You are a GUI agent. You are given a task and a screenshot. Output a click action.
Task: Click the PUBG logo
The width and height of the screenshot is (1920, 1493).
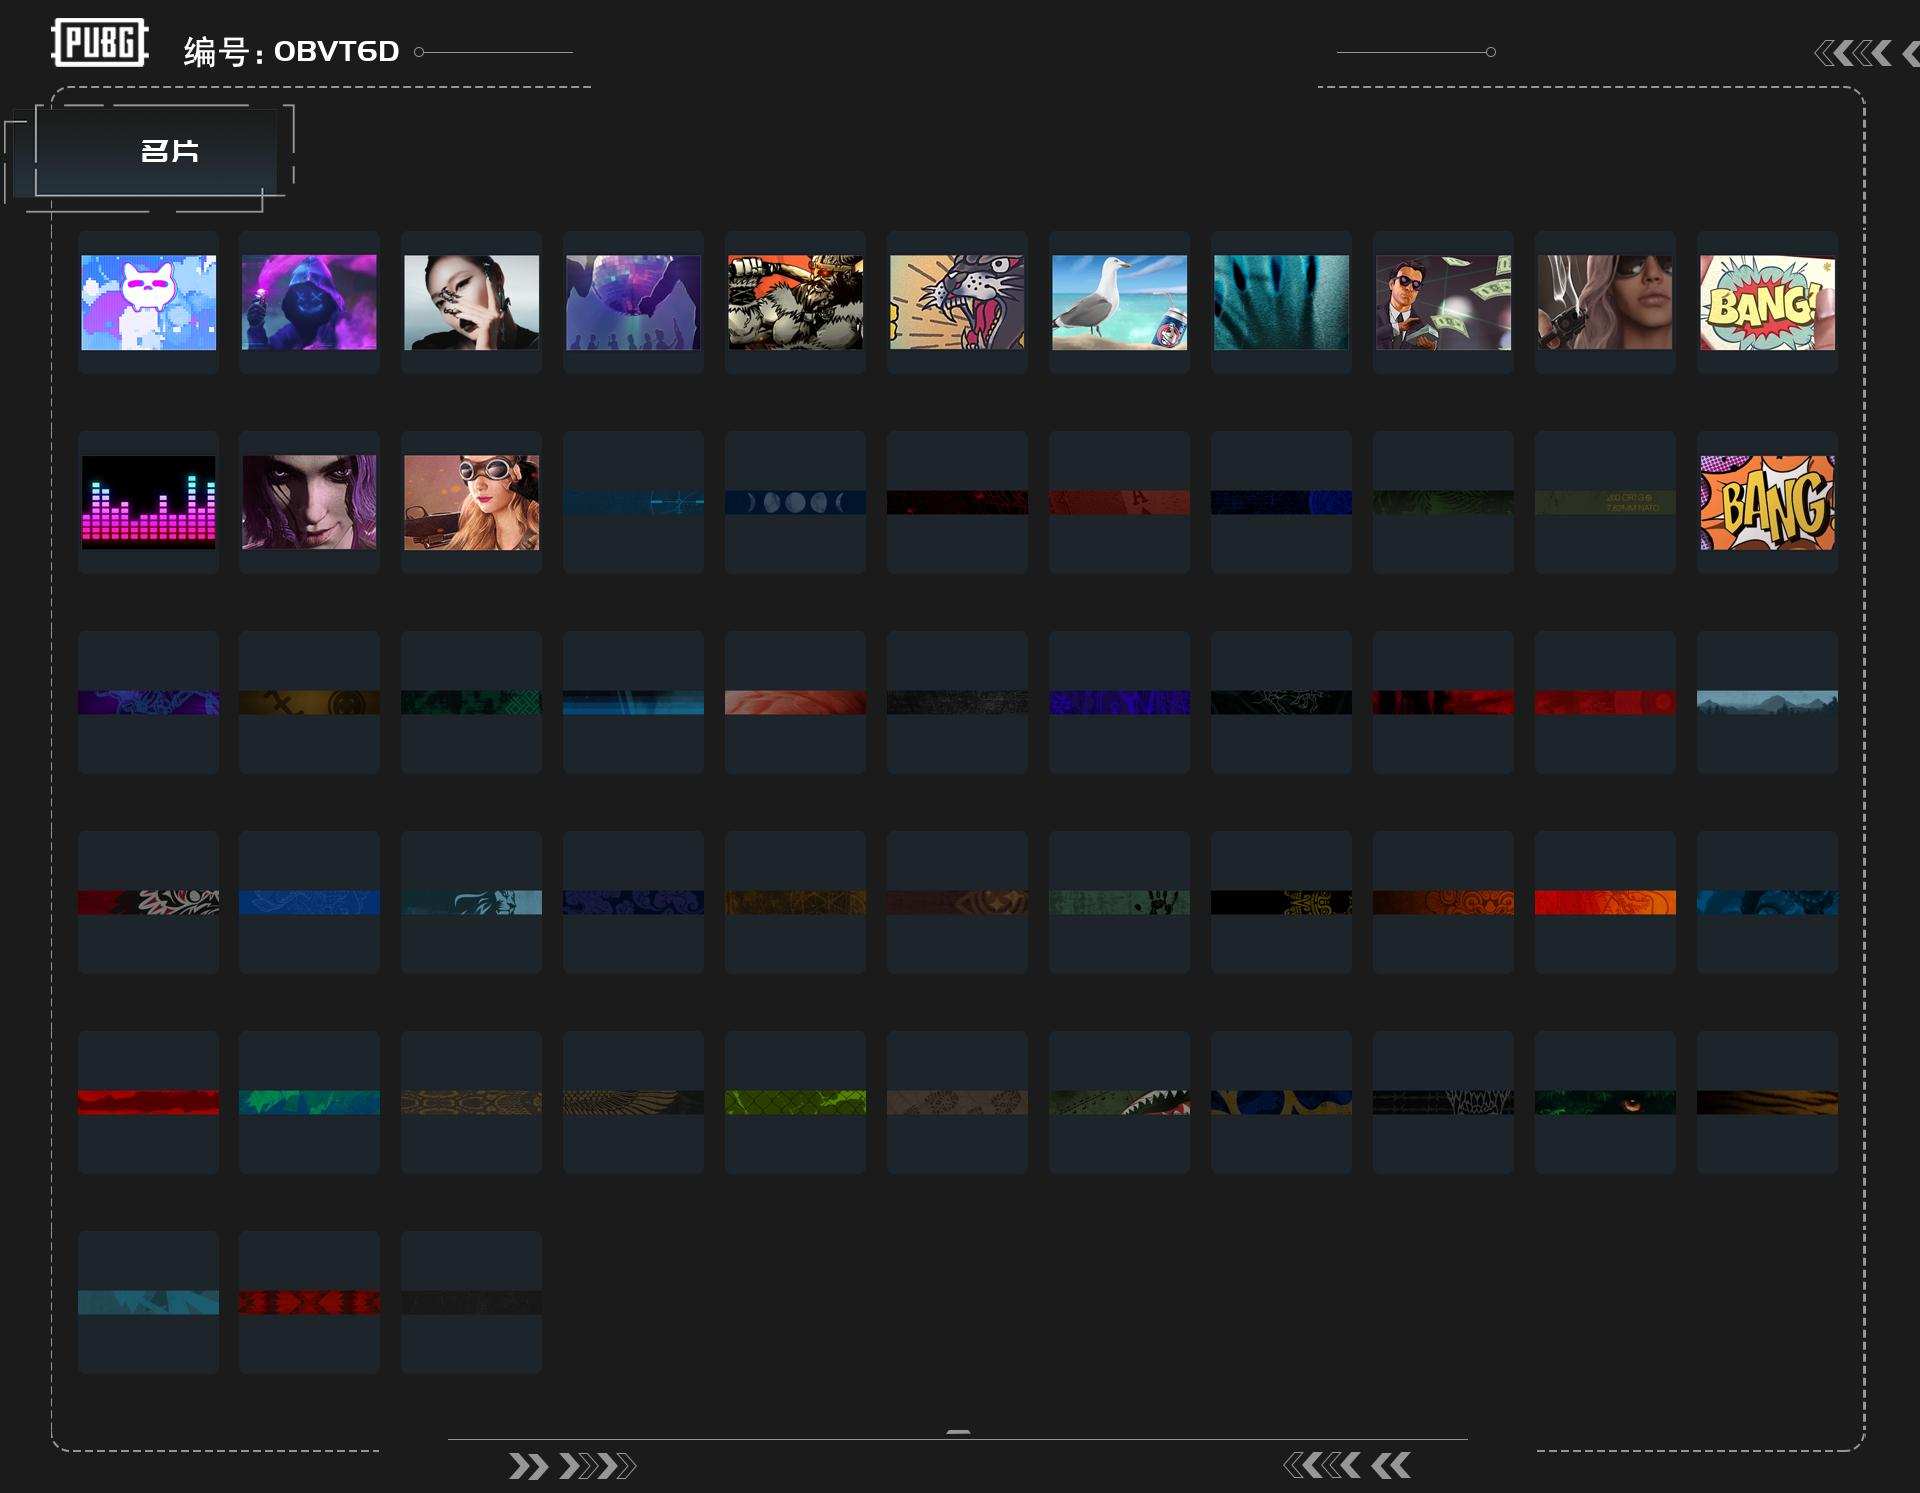[x=100, y=42]
